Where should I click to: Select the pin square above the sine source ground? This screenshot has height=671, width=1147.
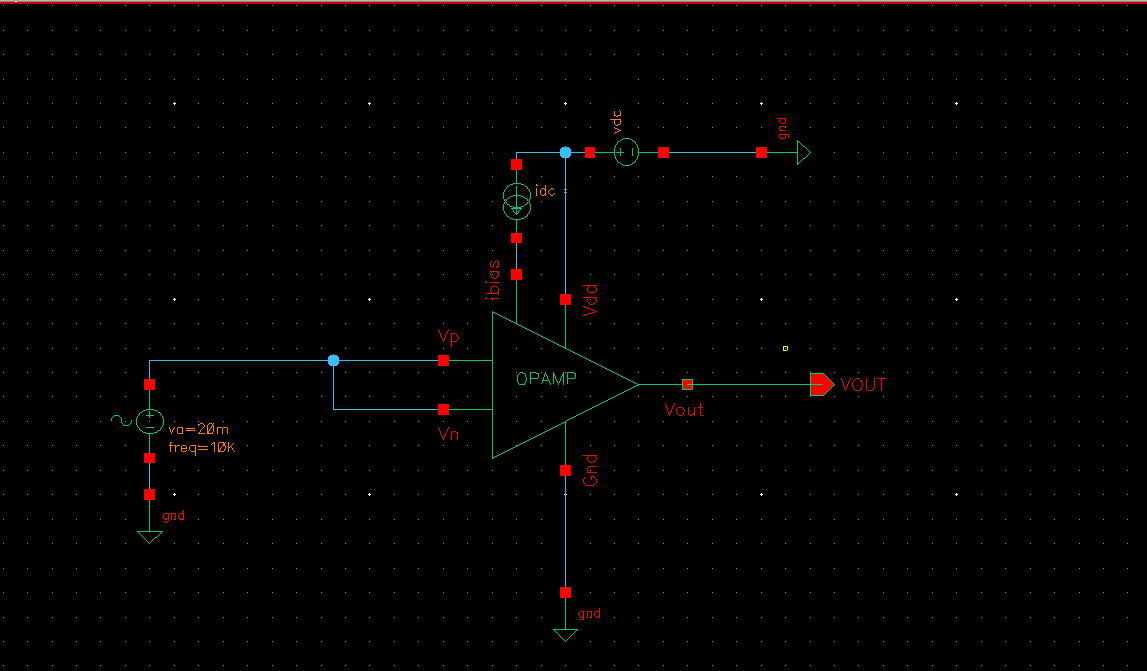149,495
